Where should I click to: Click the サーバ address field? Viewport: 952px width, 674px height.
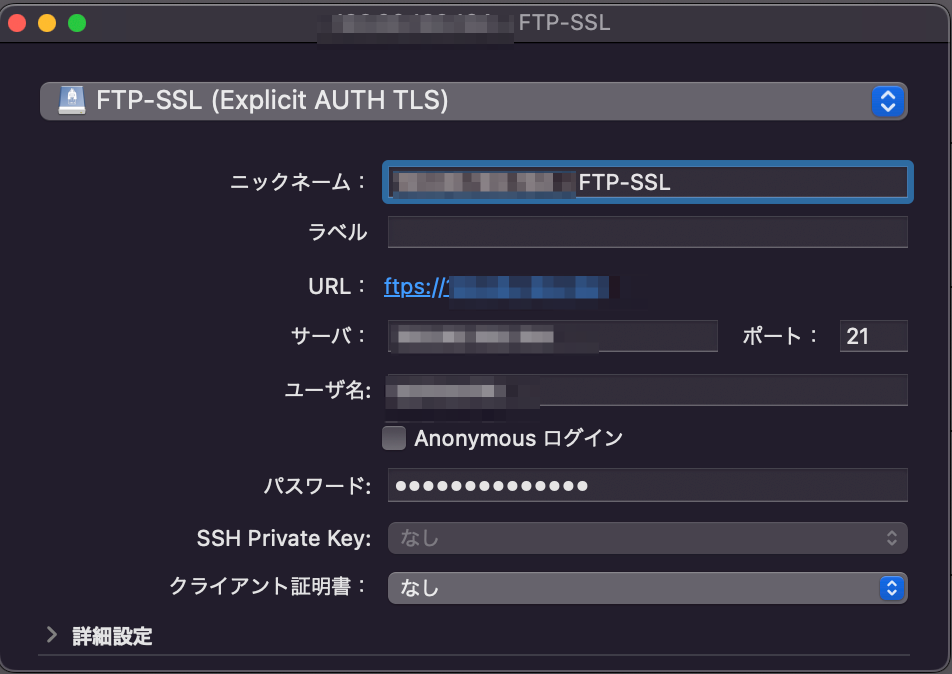552,336
